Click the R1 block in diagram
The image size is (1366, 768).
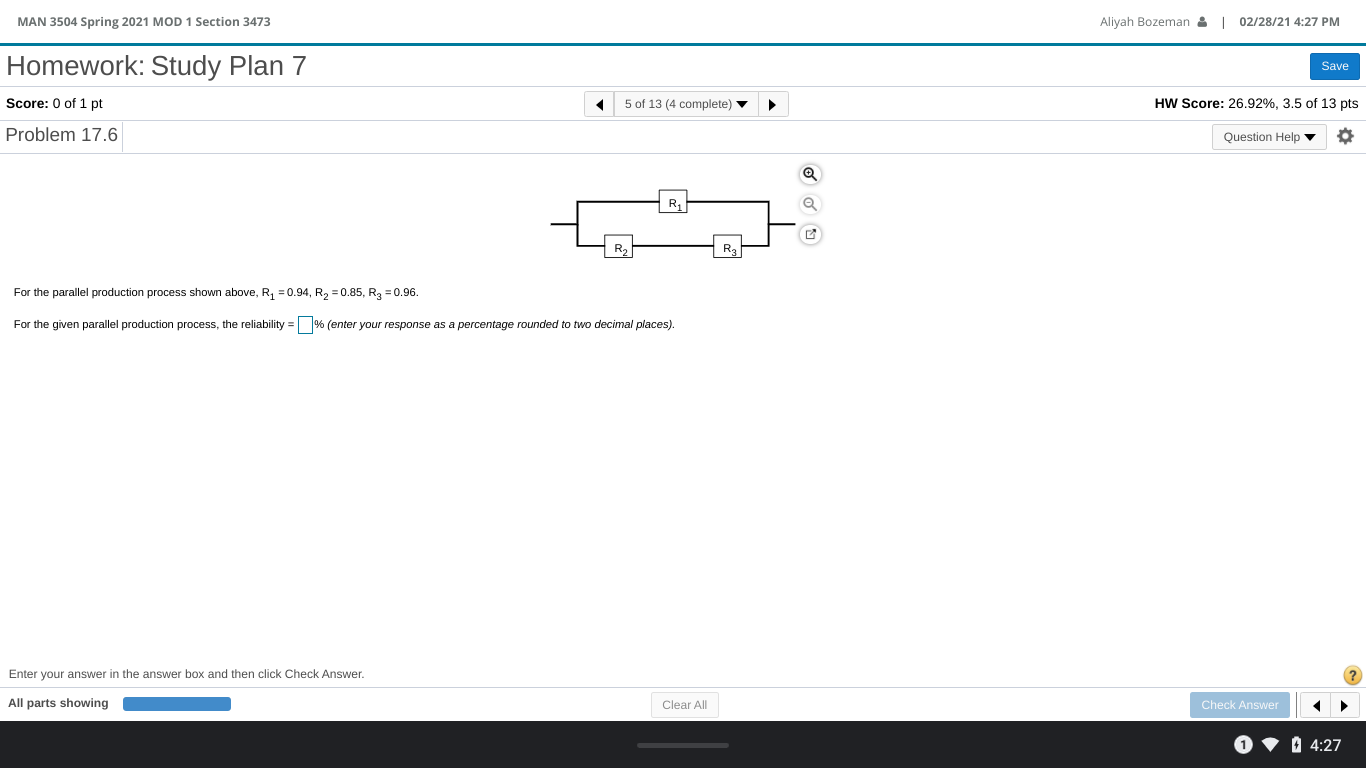[x=673, y=201]
